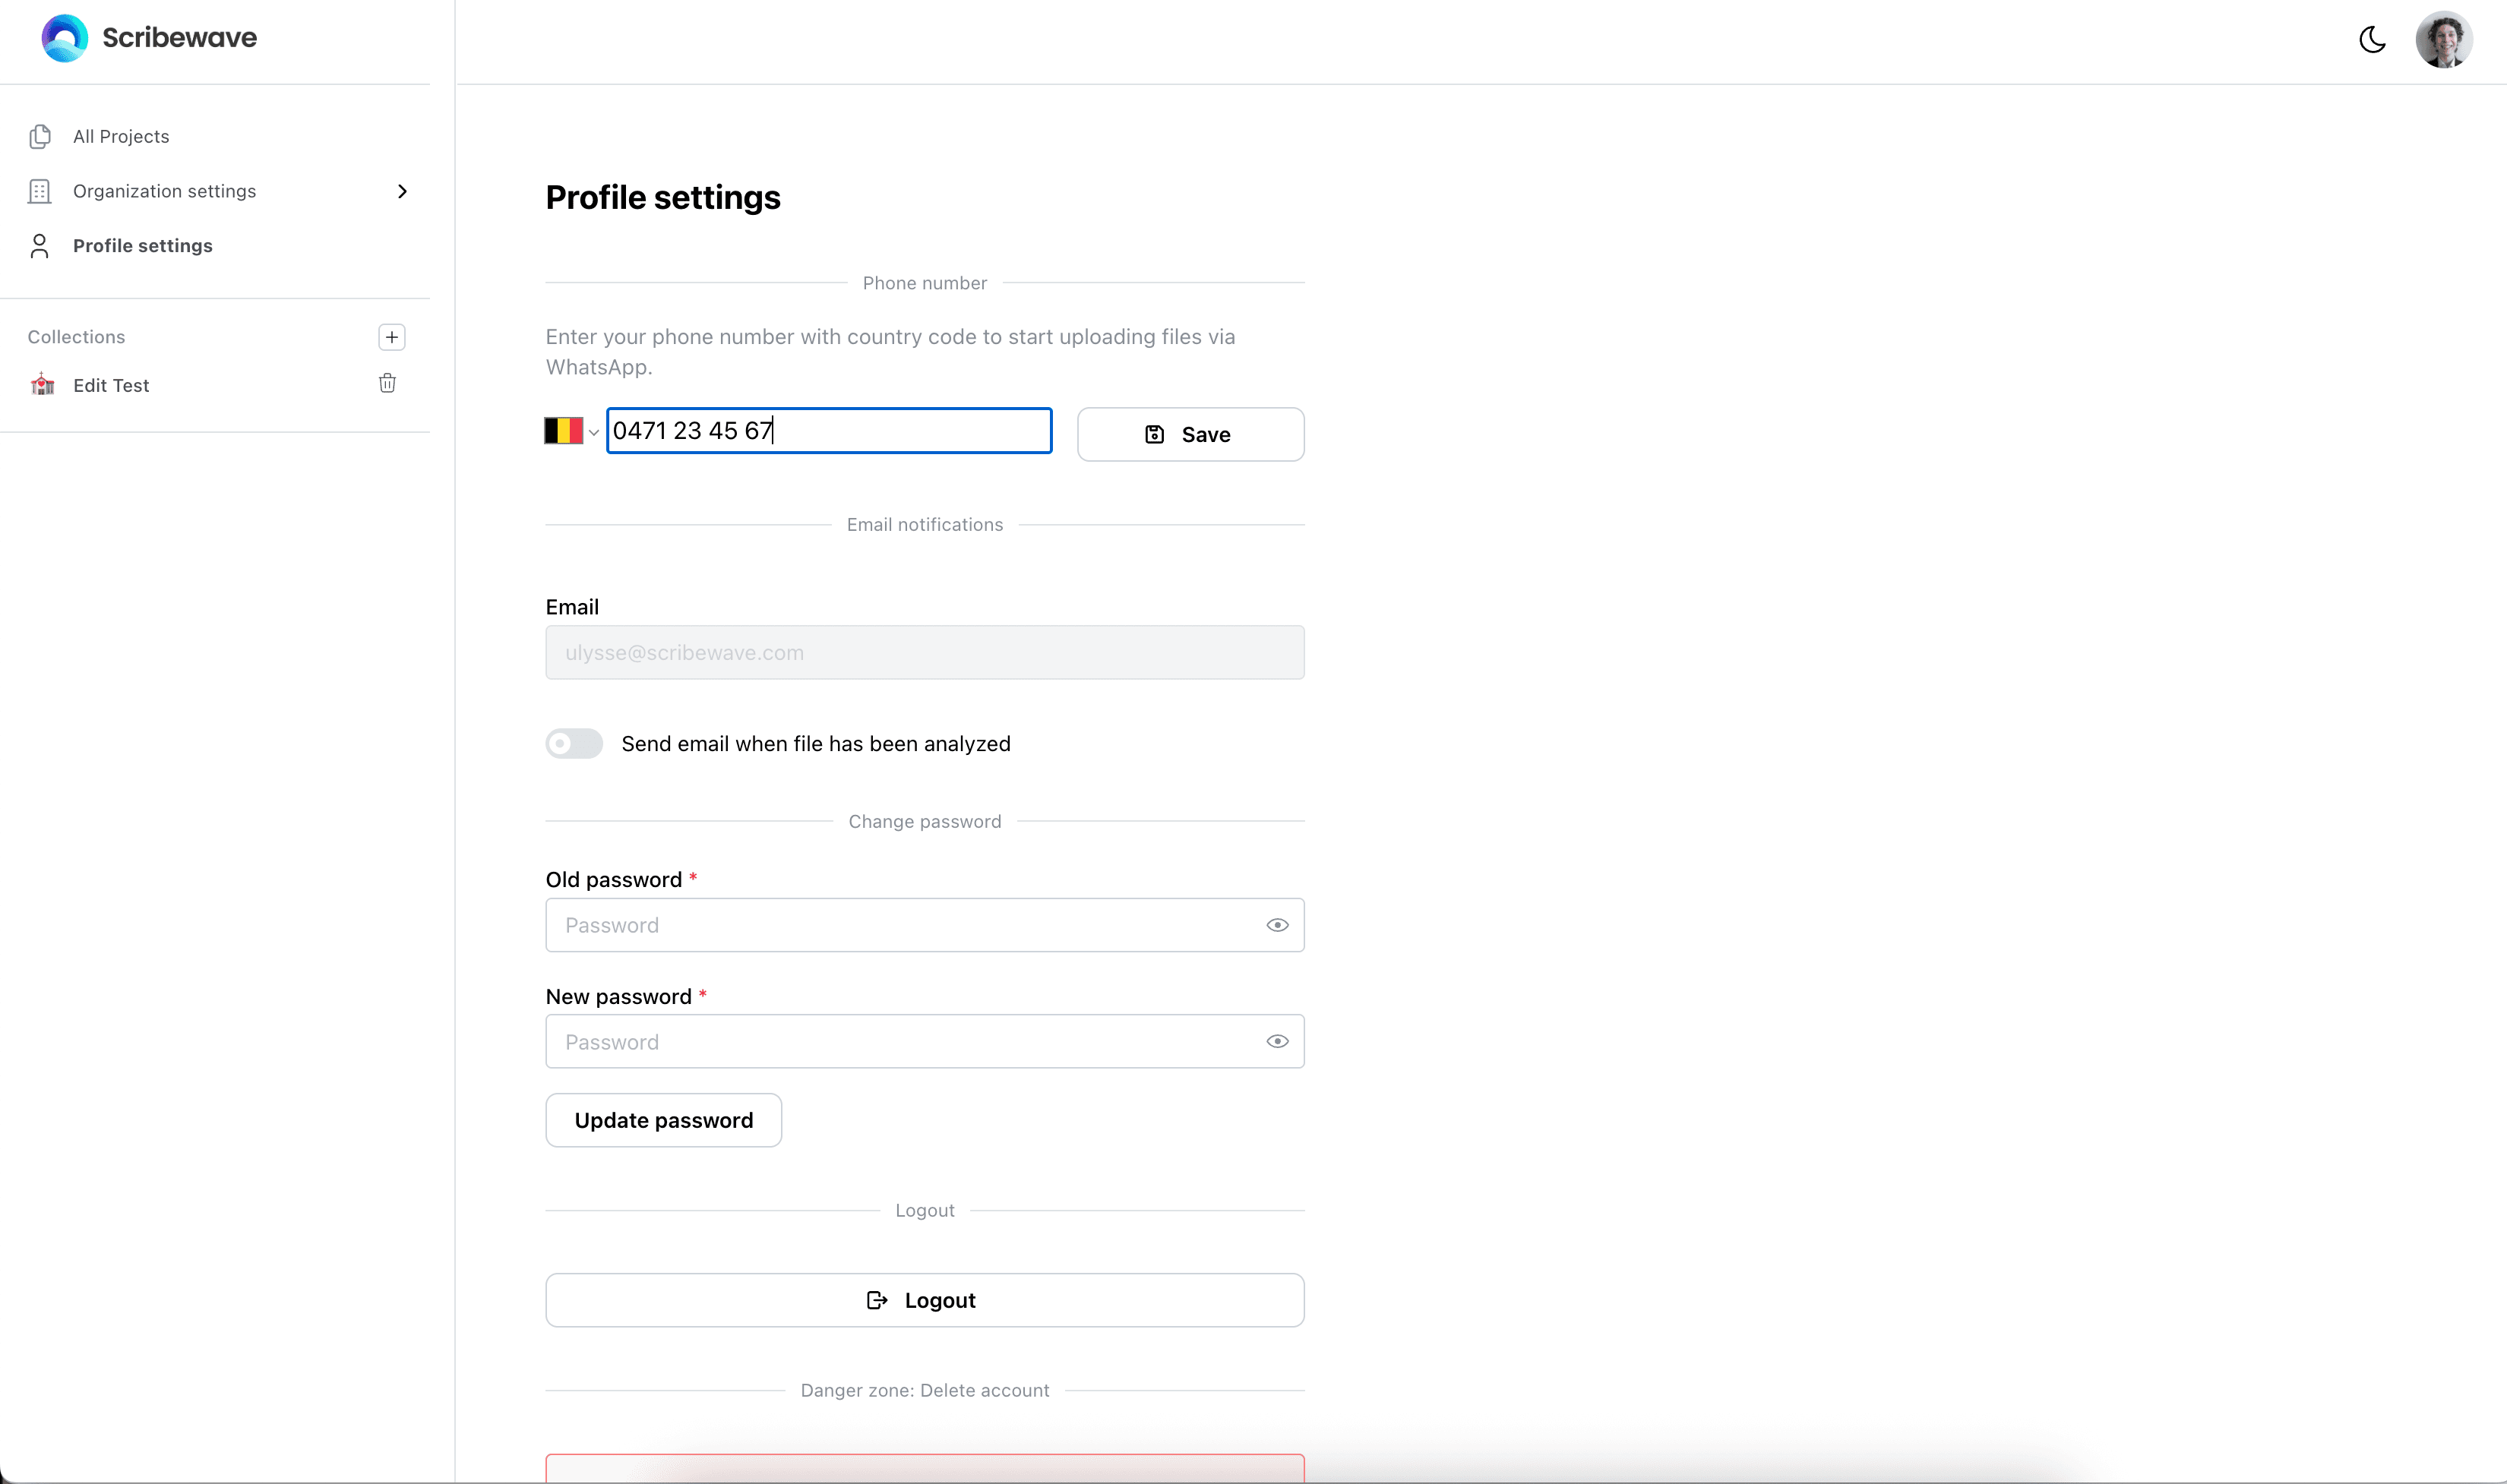Open your profile via the avatar photo
Screen dimensions: 2507x1484
point(2445,39)
